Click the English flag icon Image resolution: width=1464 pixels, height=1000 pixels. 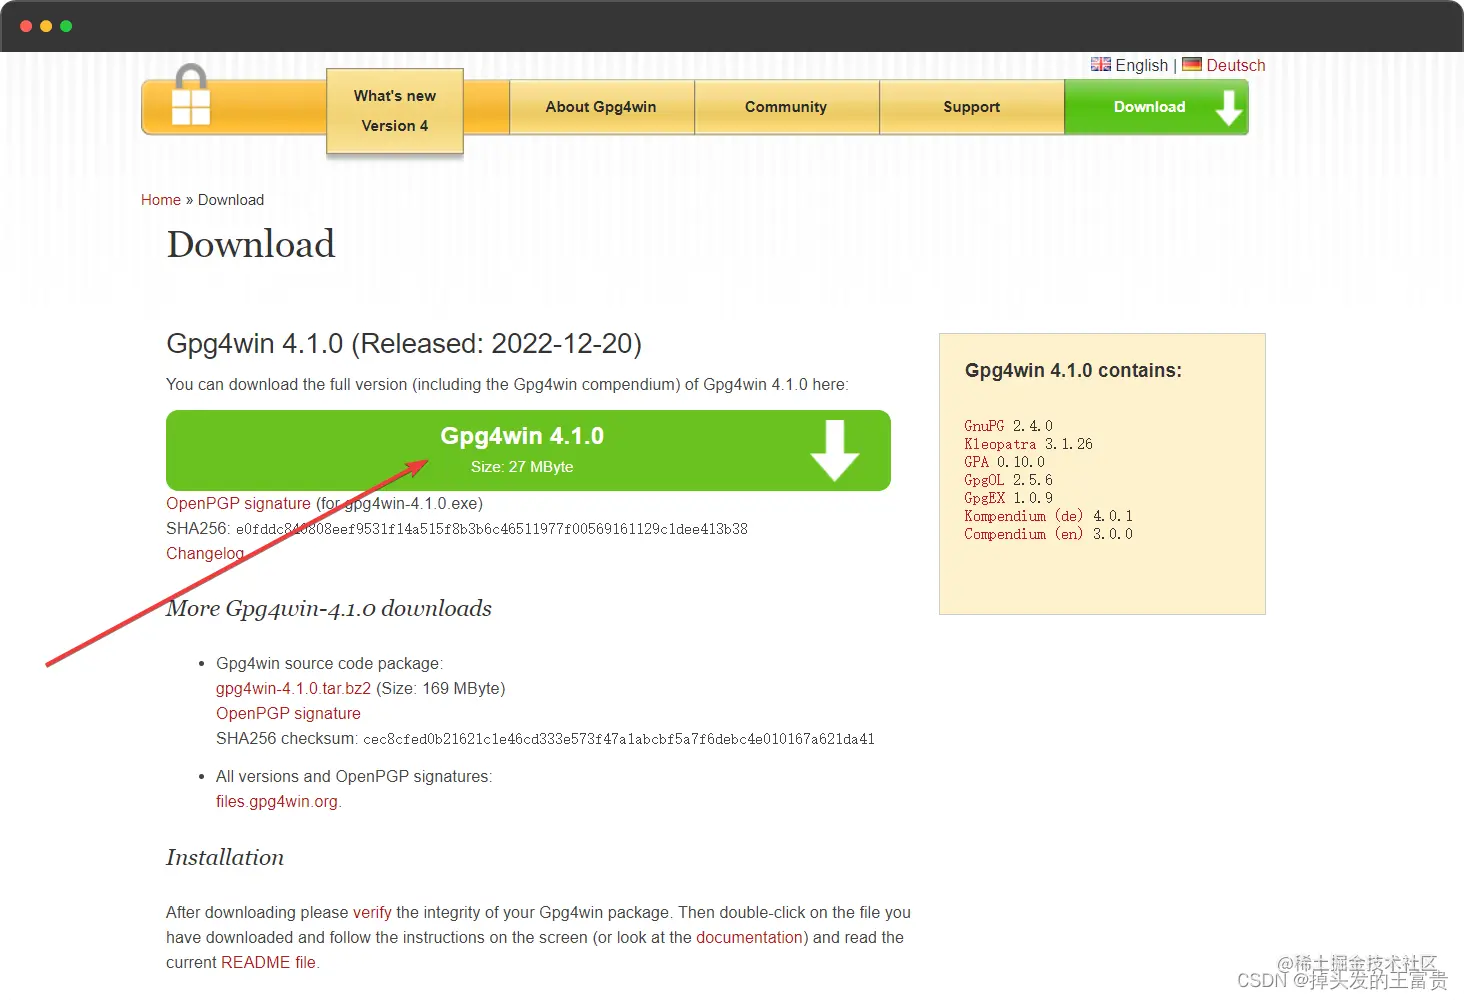click(1101, 64)
